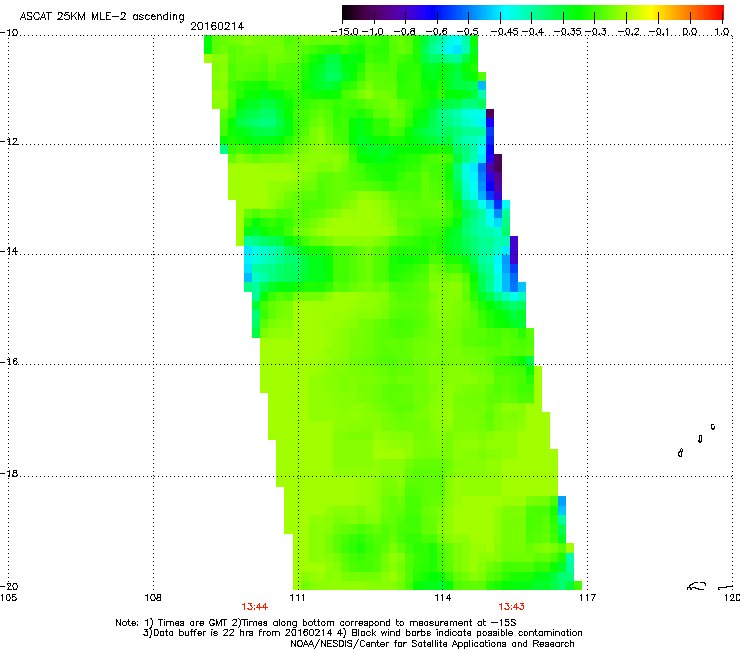Click the NOAA/NESDIS credit line
Viewport: 740px width, 650px height.
[432, 644]
